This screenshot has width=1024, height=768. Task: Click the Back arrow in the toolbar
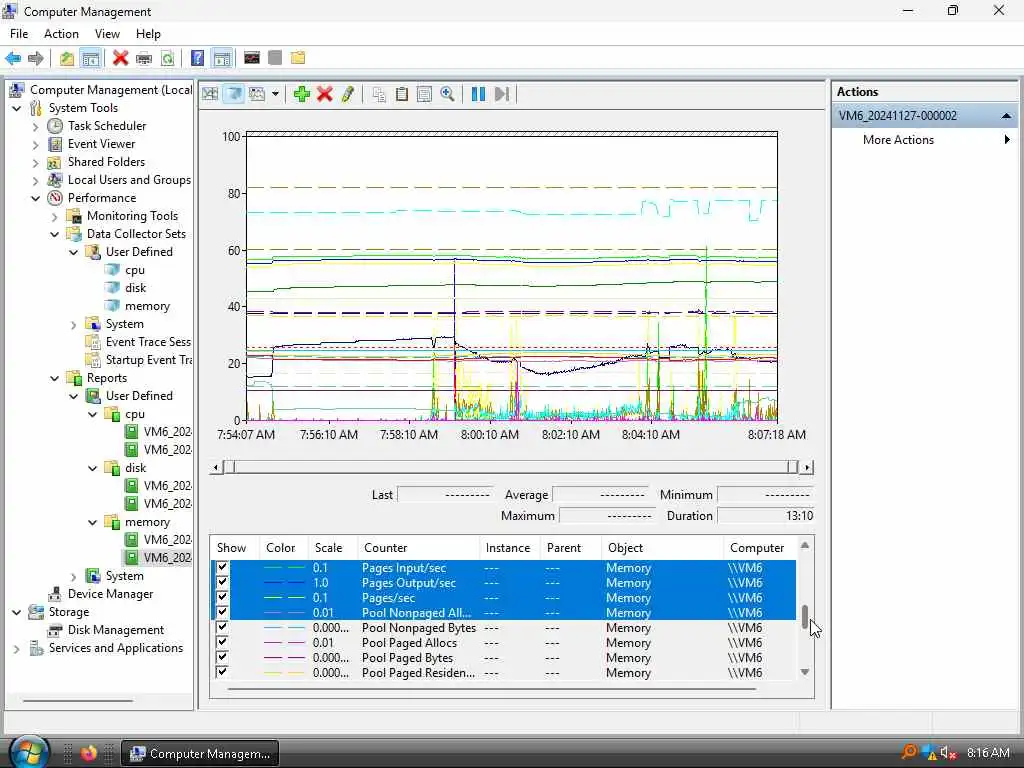point(13,58)
